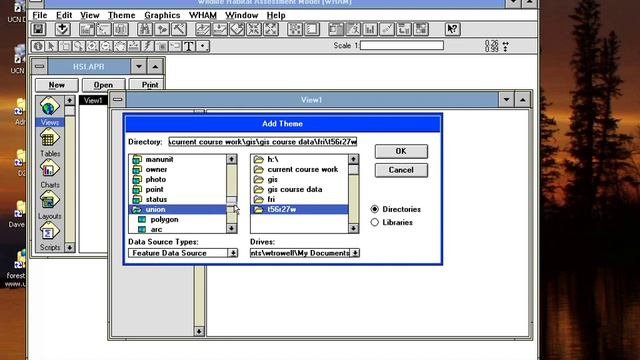
Task: Select the polygon feature class under union
Action: point(164,220)
